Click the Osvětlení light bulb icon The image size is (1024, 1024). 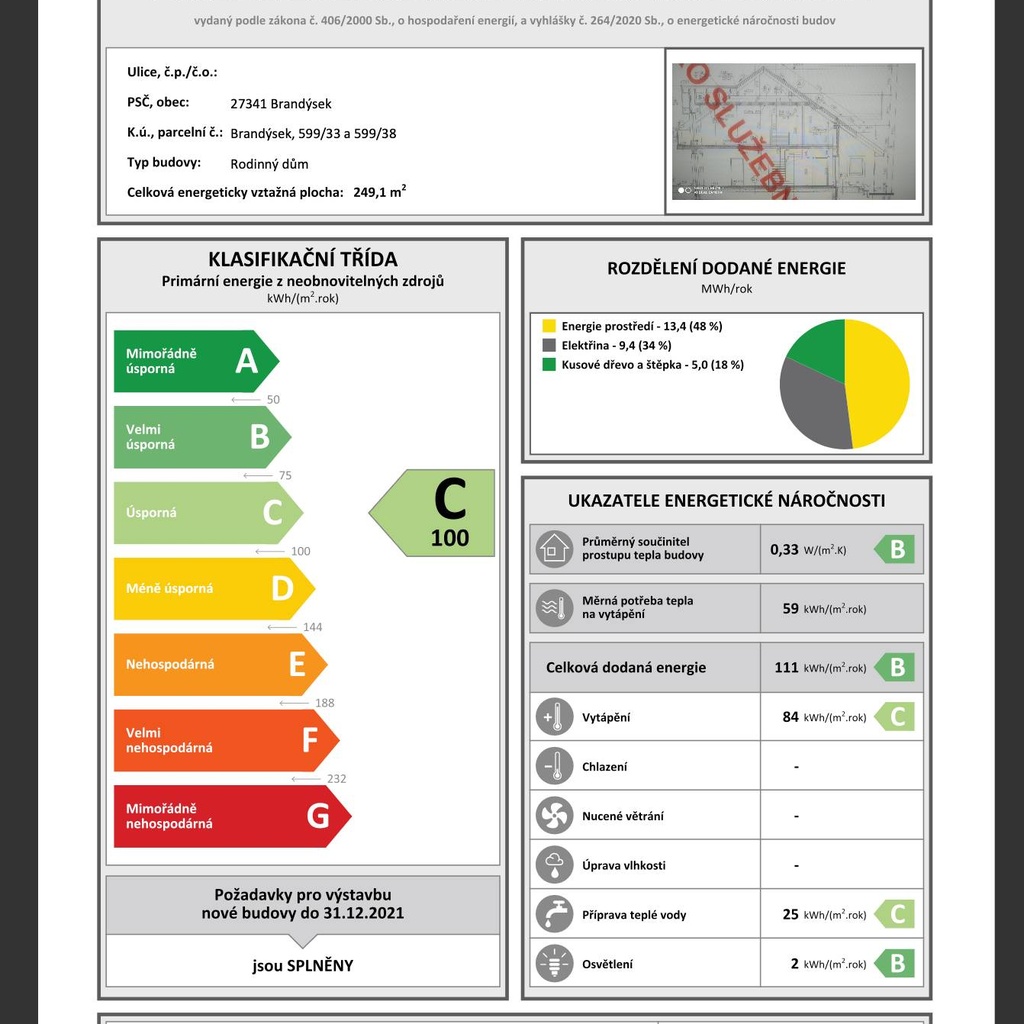[x=553, y=963]
